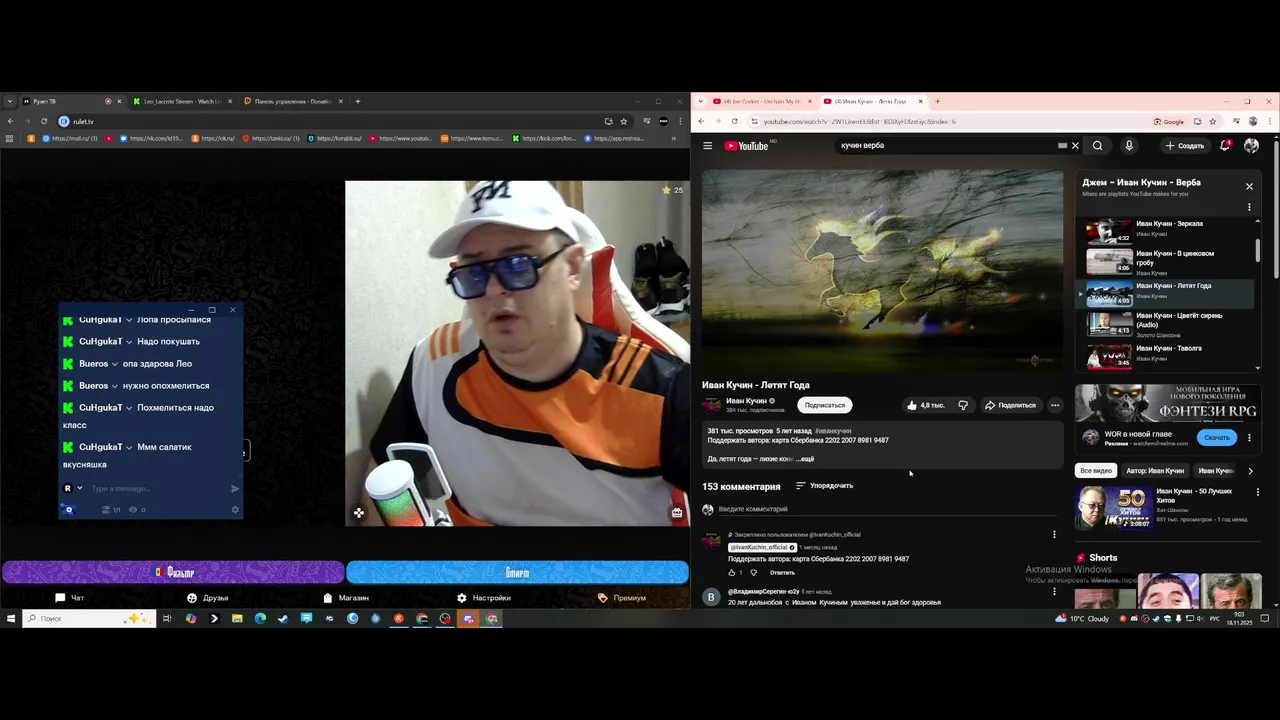Send message in Kick chat popup
The height and width of the screenshot is (720, 1280).
pos(235,489)
